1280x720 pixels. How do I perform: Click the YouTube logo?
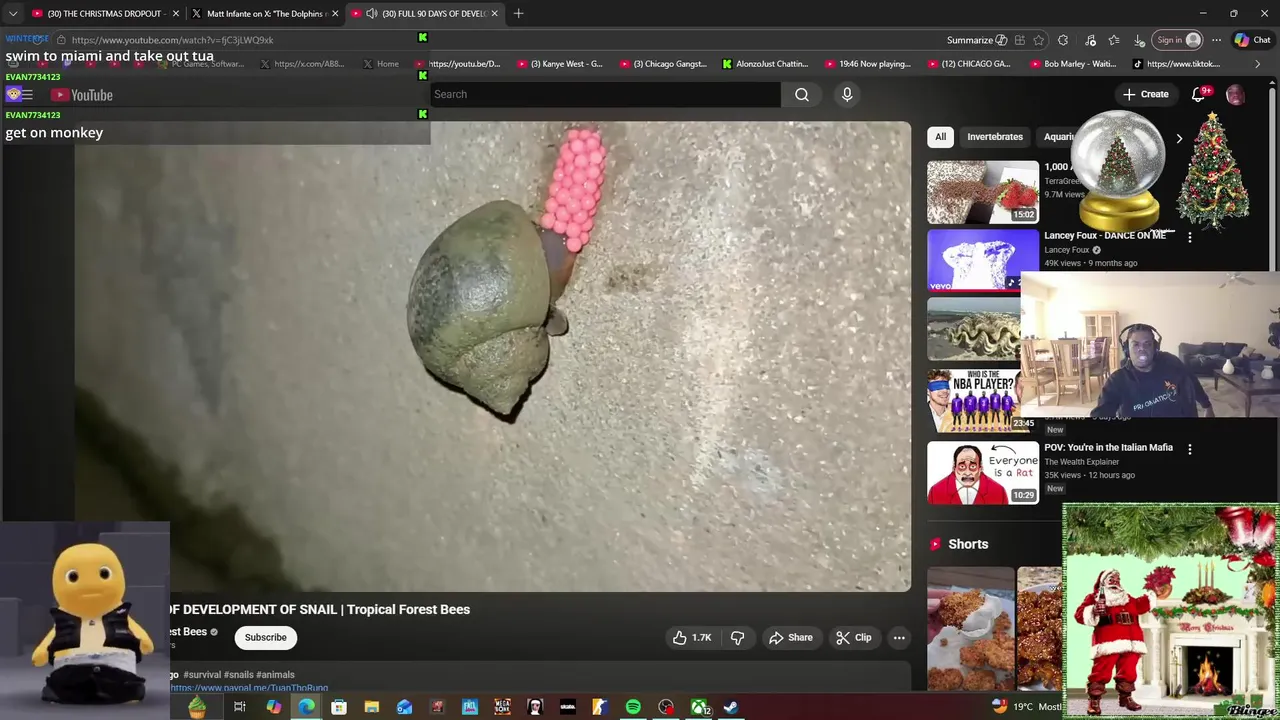coord(82,95)
